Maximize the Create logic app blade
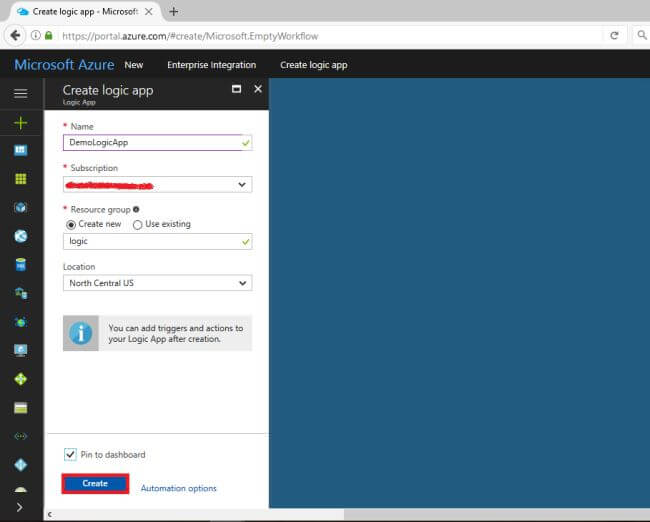 pos(236,89)
